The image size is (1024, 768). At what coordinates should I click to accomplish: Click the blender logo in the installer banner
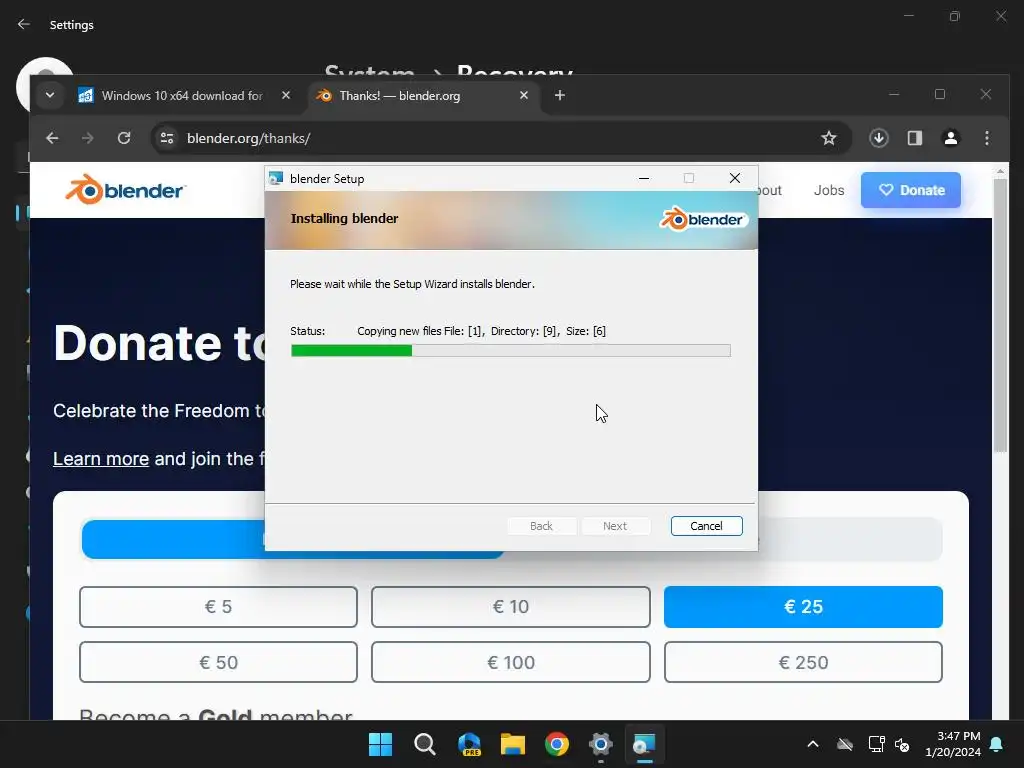[x=703, y=219]
